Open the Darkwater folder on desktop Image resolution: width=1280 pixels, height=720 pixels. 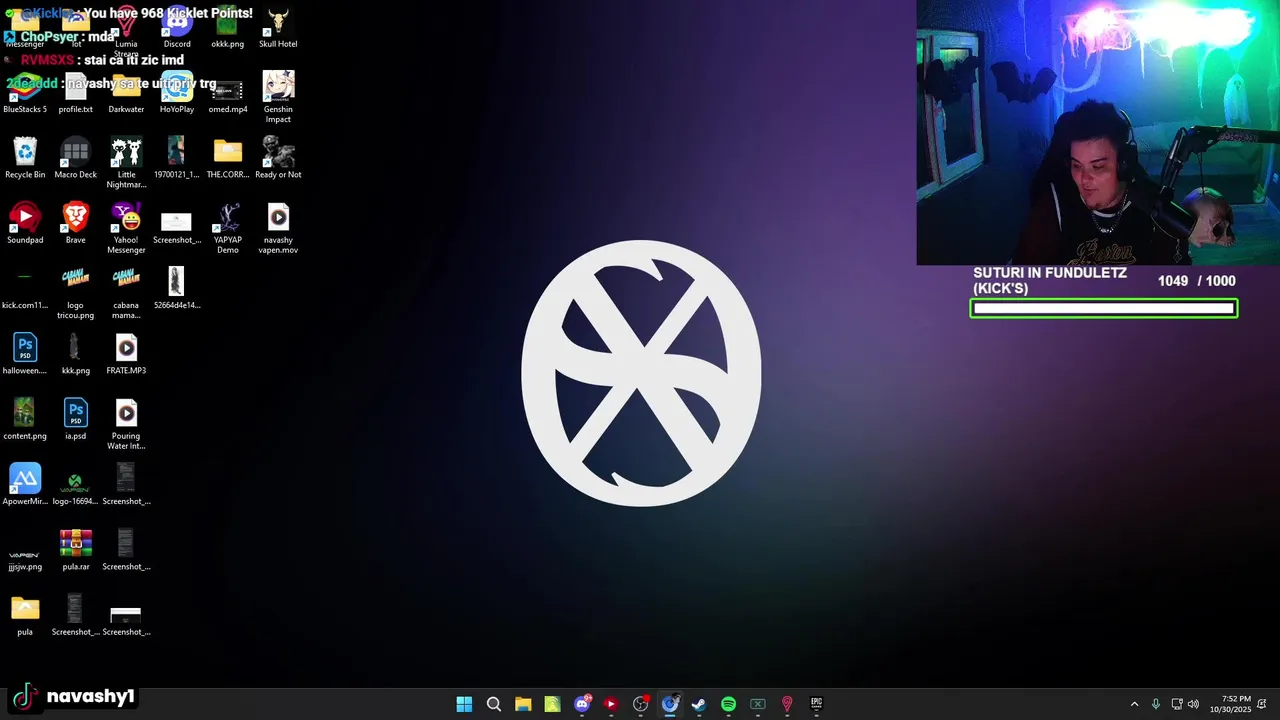126,93
